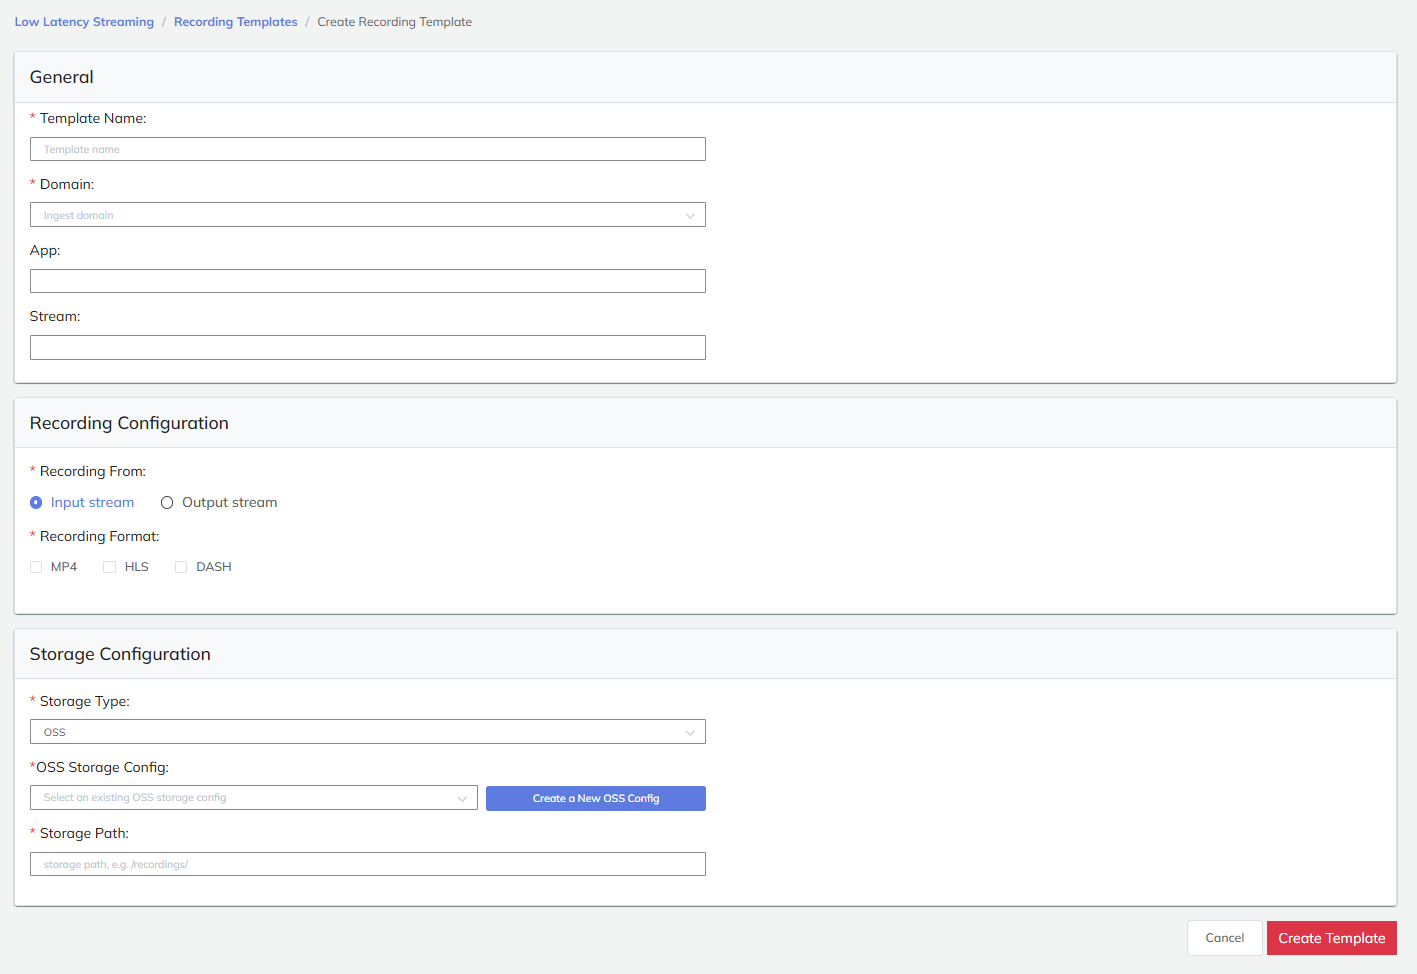Viewport: 1417px width, 974px height.
Task: Click Create a New OSS Config
Action: click(595, 798)
